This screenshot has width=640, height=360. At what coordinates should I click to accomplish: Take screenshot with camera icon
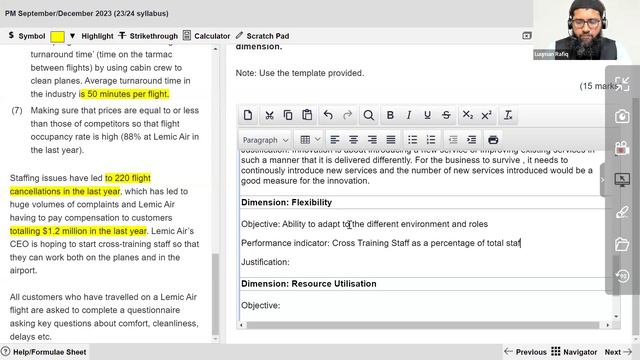[x=622, y=116]
